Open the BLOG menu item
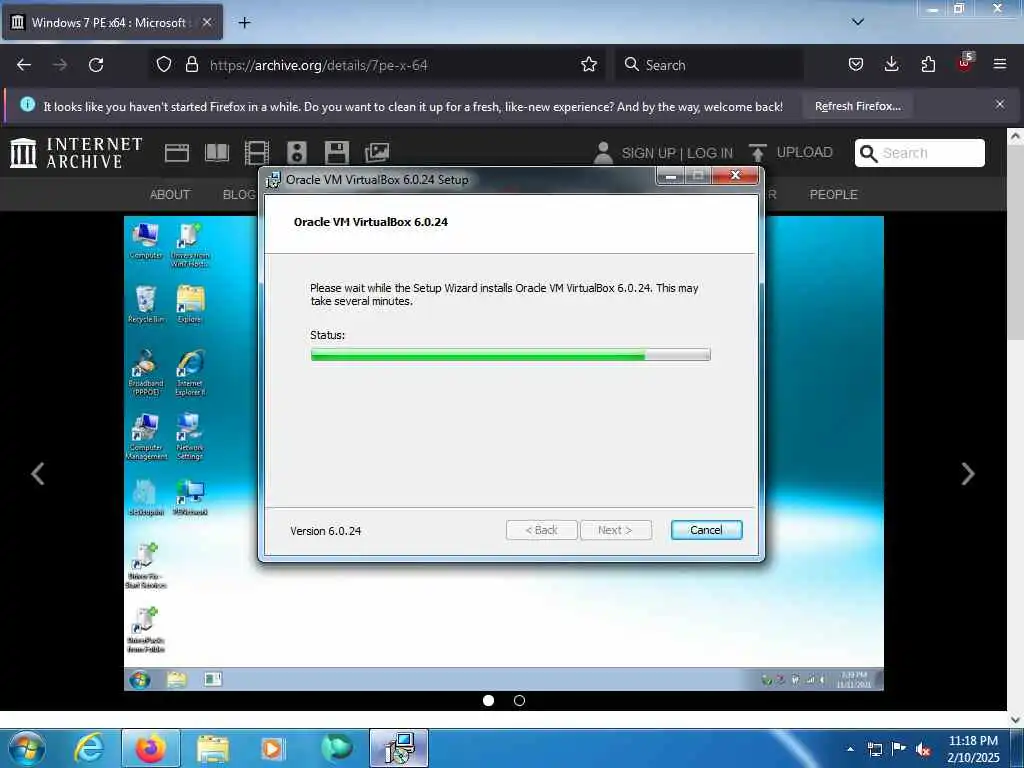The width and height of the screenshot is (1024, 768). point(239,195)
